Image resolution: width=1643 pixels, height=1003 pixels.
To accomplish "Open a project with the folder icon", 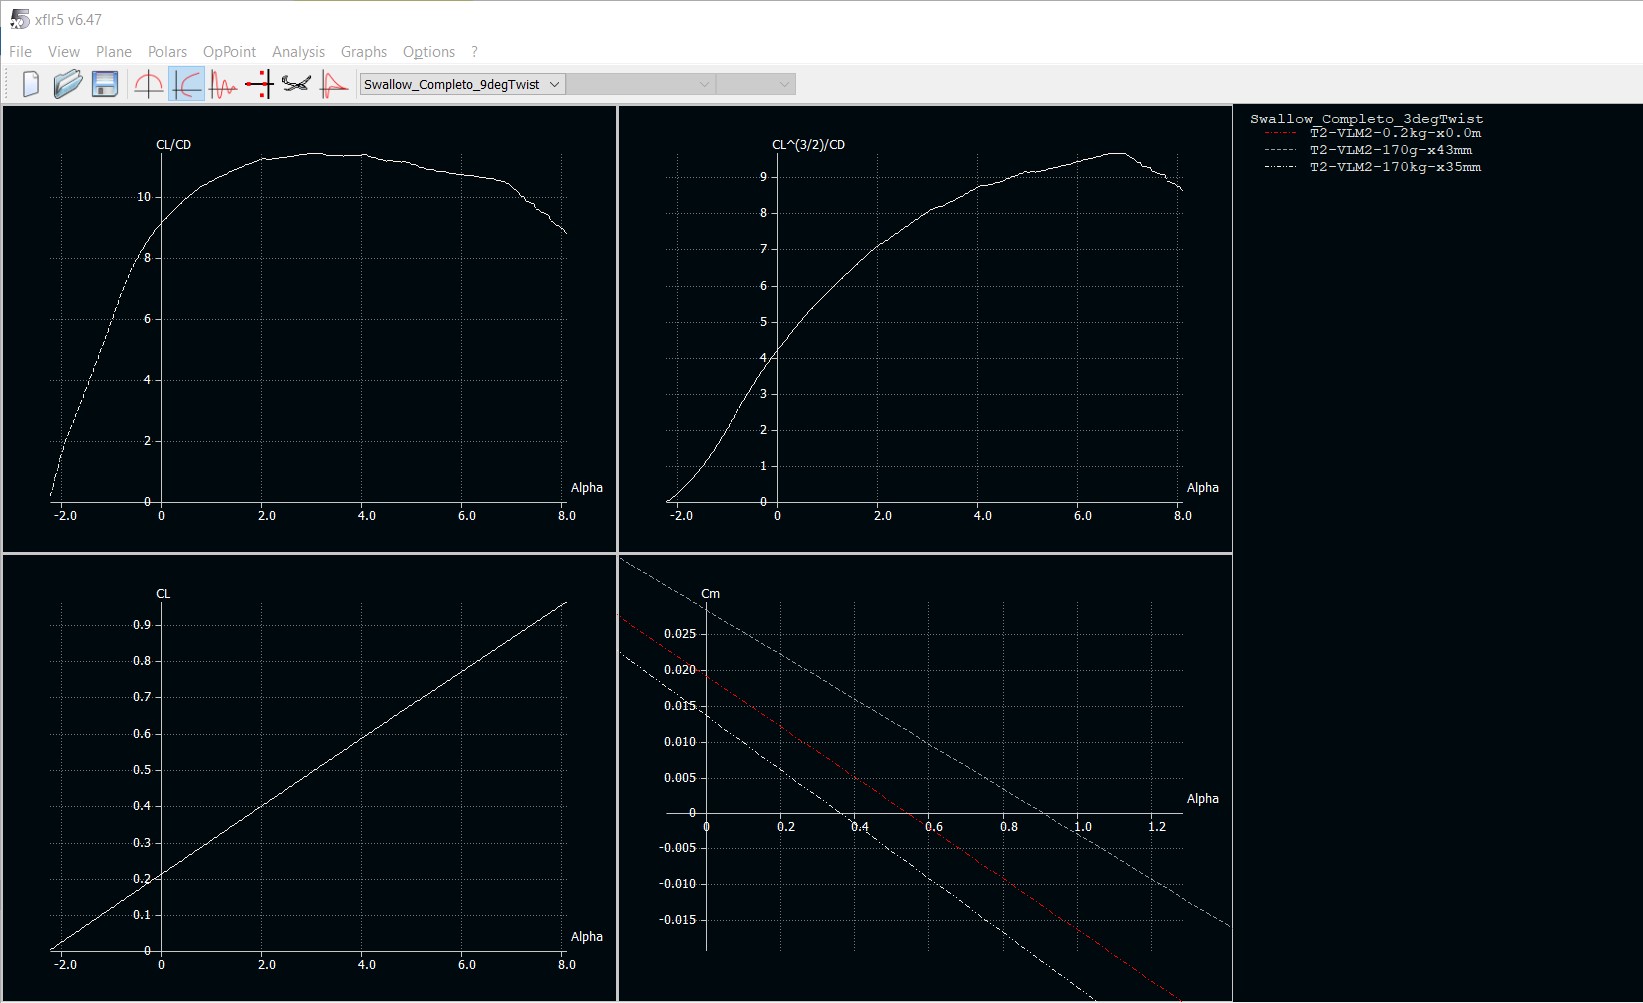I will pyautogui.click(x=67, y=85).
